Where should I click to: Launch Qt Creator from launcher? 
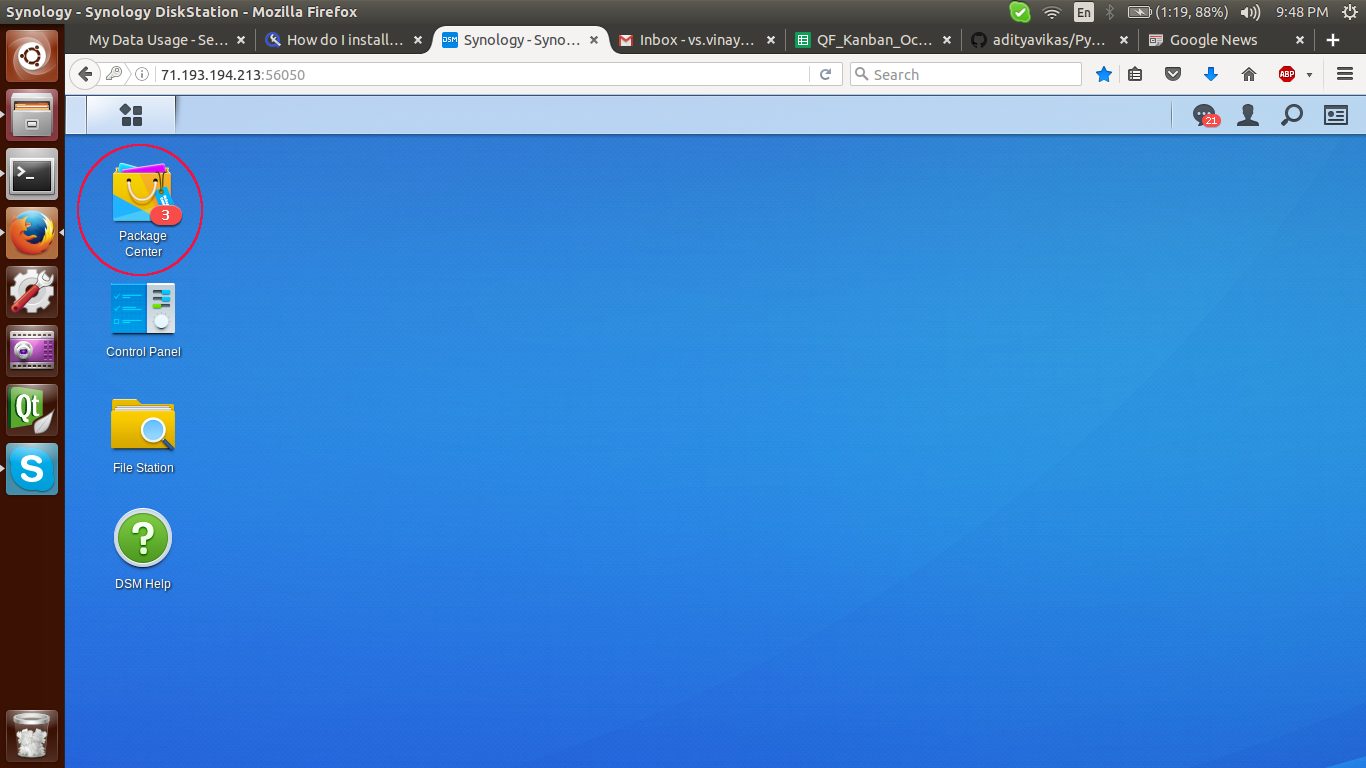pos(32,410)
